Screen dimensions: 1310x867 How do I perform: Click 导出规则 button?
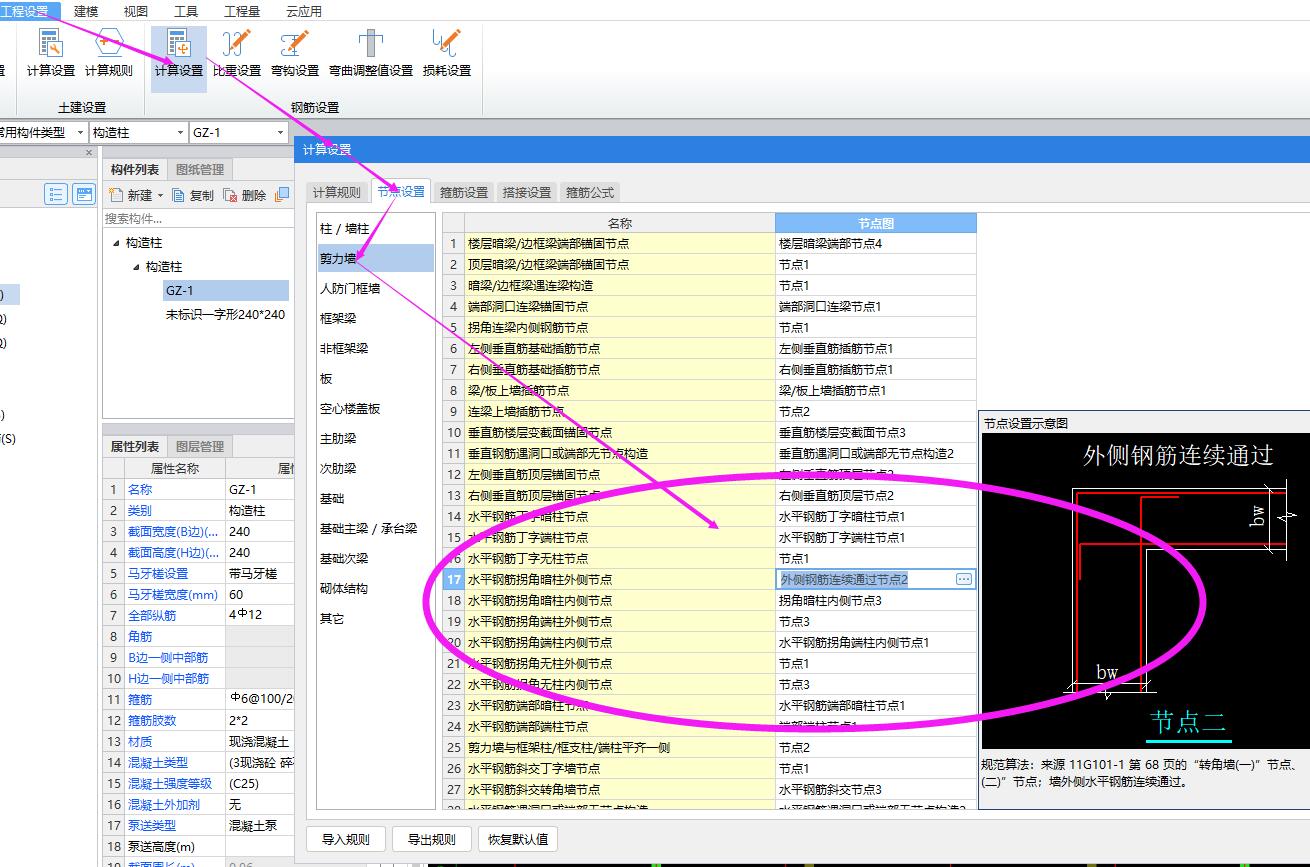pos(431,839)
